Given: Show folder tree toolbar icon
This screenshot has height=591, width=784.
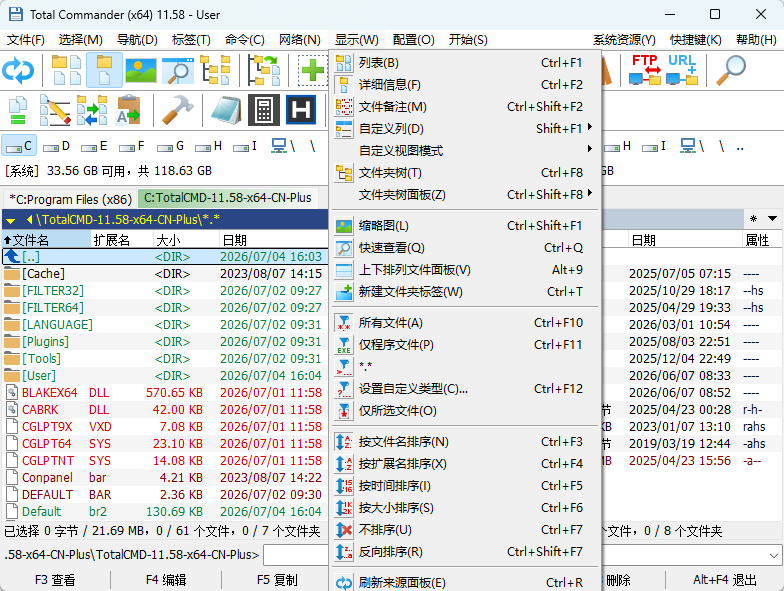Looking at the screenshot, I should click(x=216, y=70).
